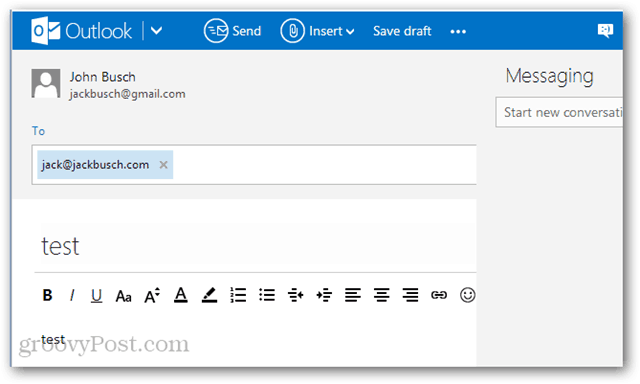Screen dimensions: 640x384
Task: Open the emoticon smiley picker
Action: 467,295
